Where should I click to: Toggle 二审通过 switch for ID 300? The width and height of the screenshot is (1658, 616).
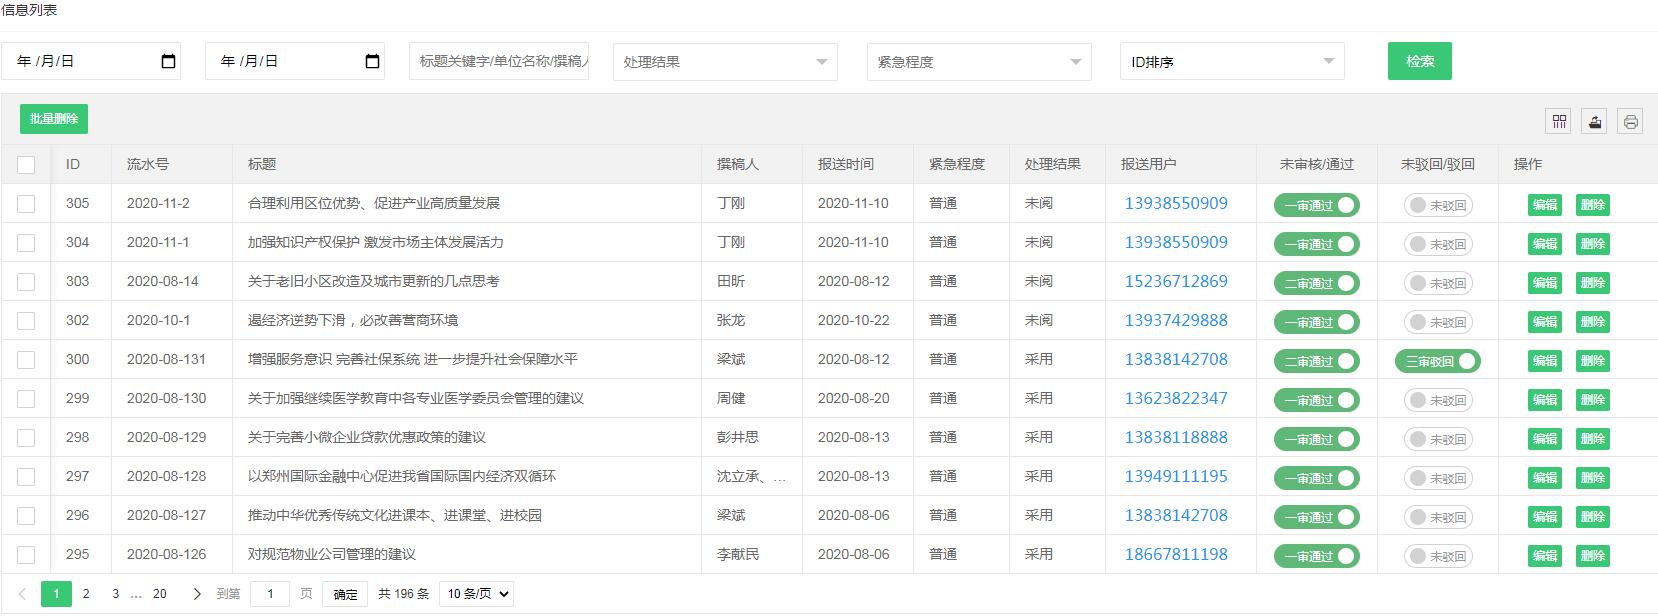pyautogui.click(x=1316, y=361)
